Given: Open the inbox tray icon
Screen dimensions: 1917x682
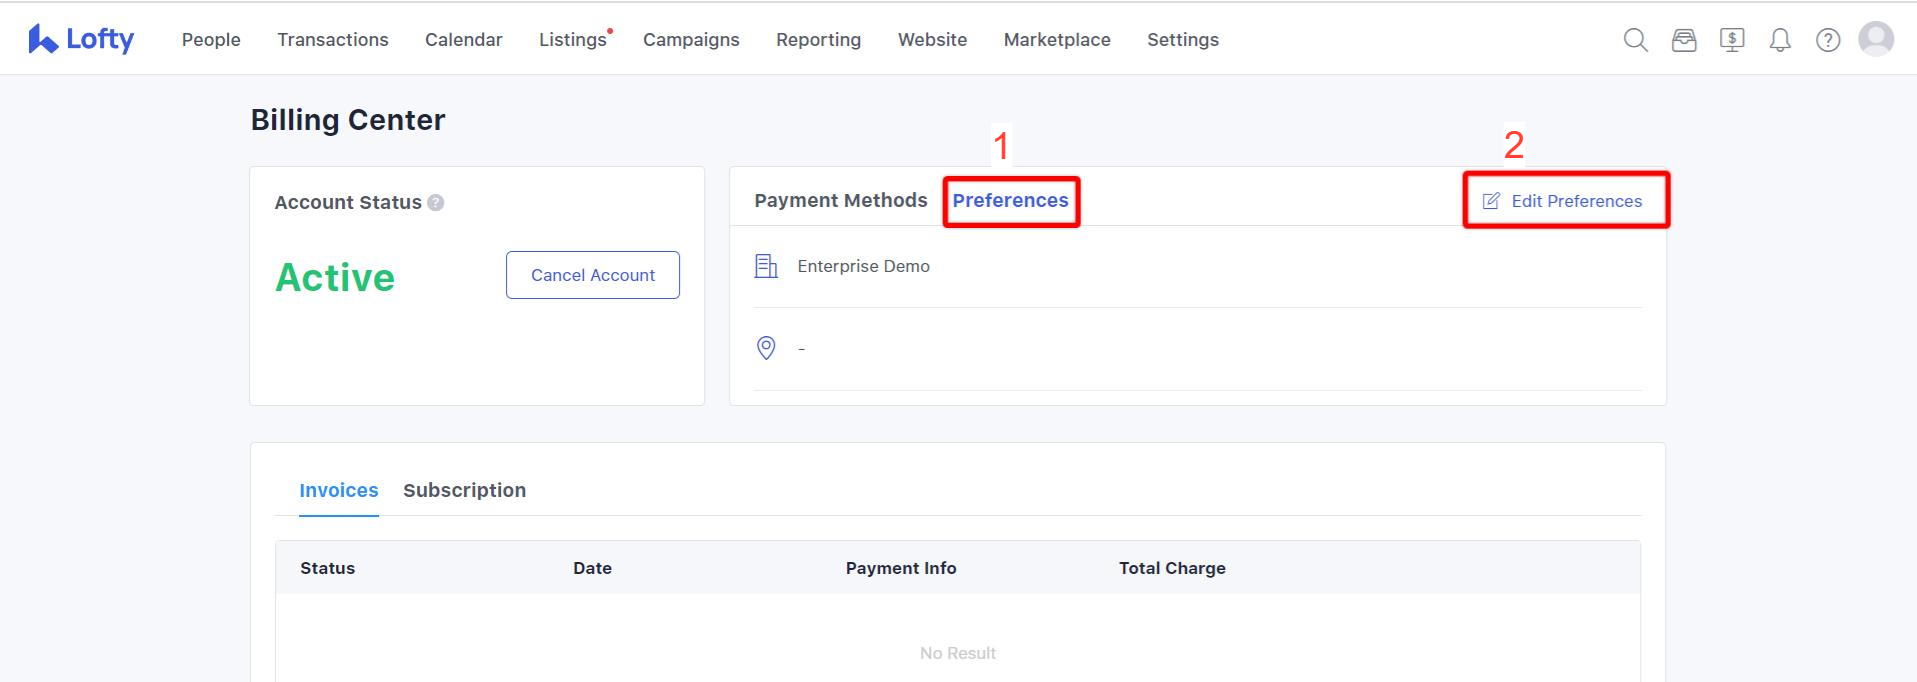Looking at the screenshot, I should tap(1684, 40).
